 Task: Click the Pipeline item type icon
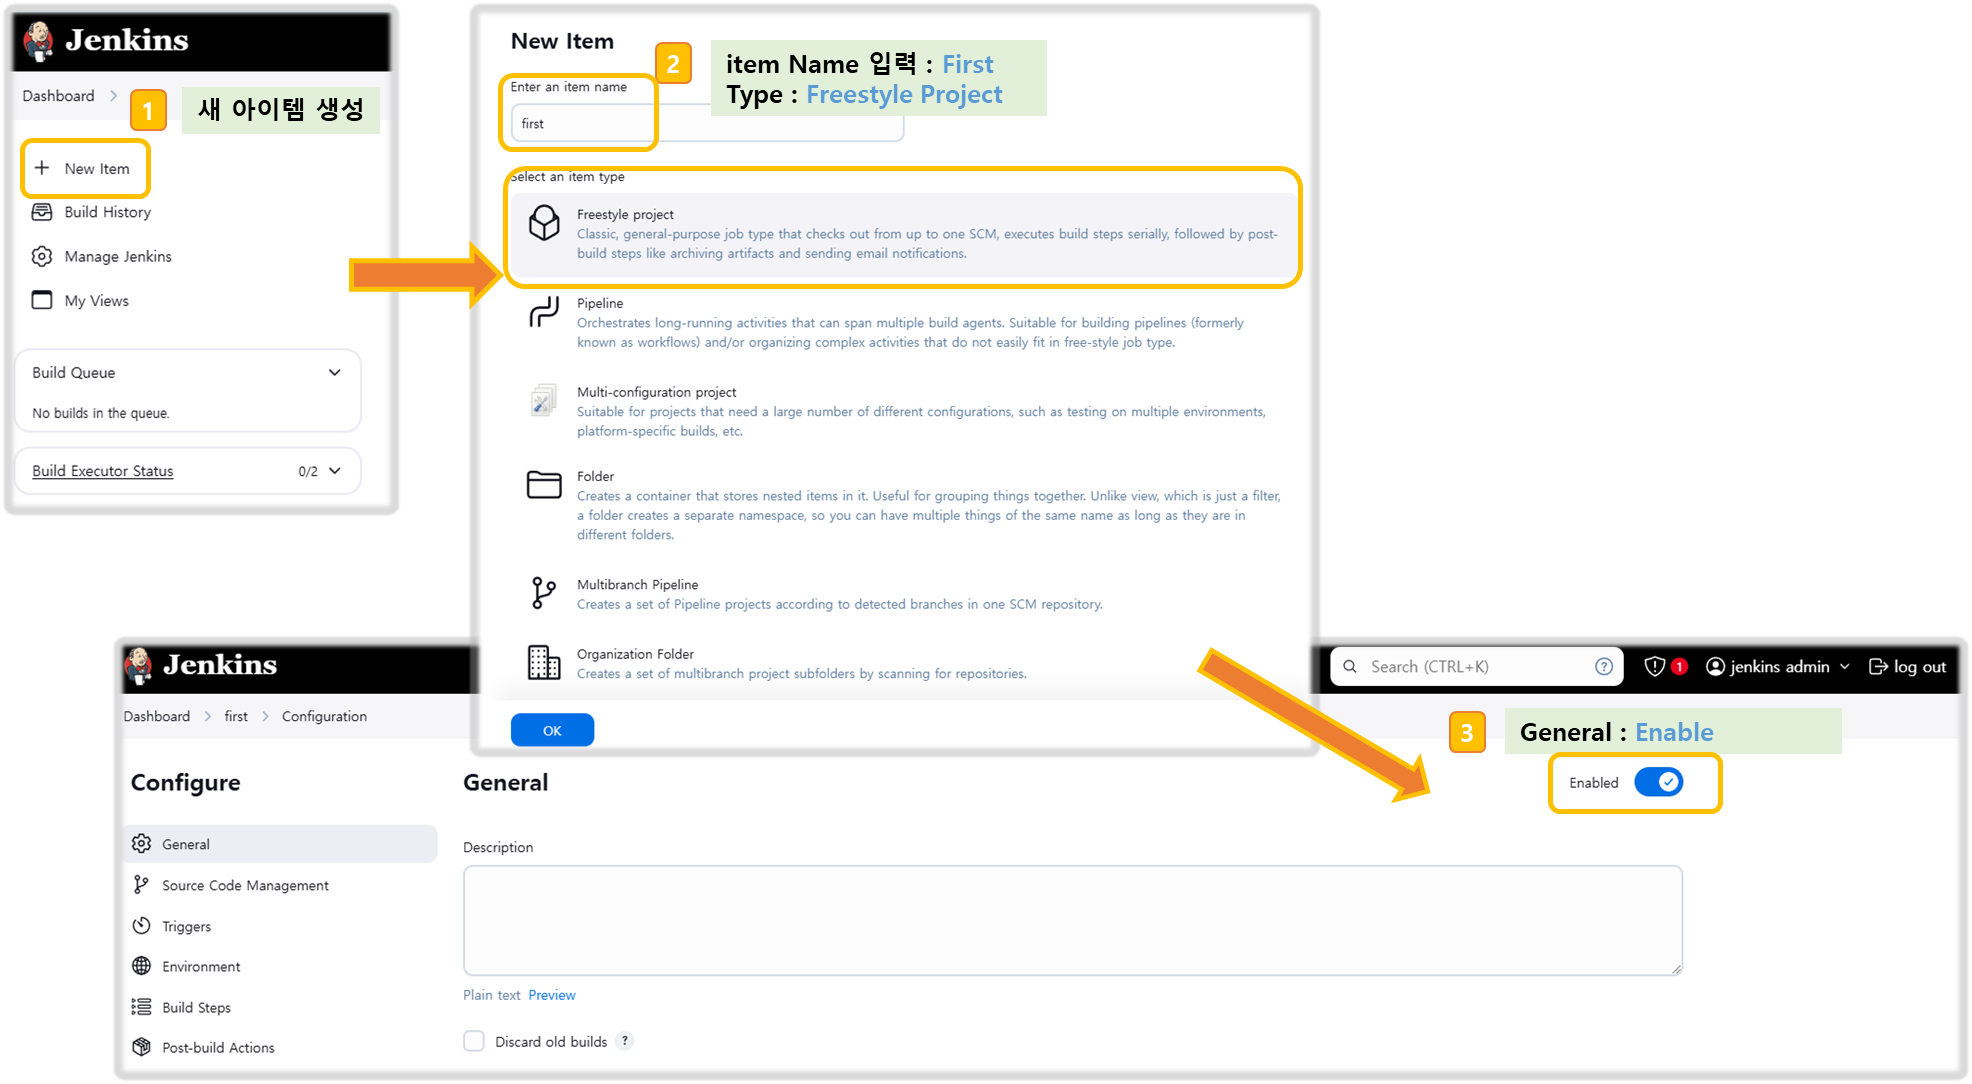click(544, 312)
